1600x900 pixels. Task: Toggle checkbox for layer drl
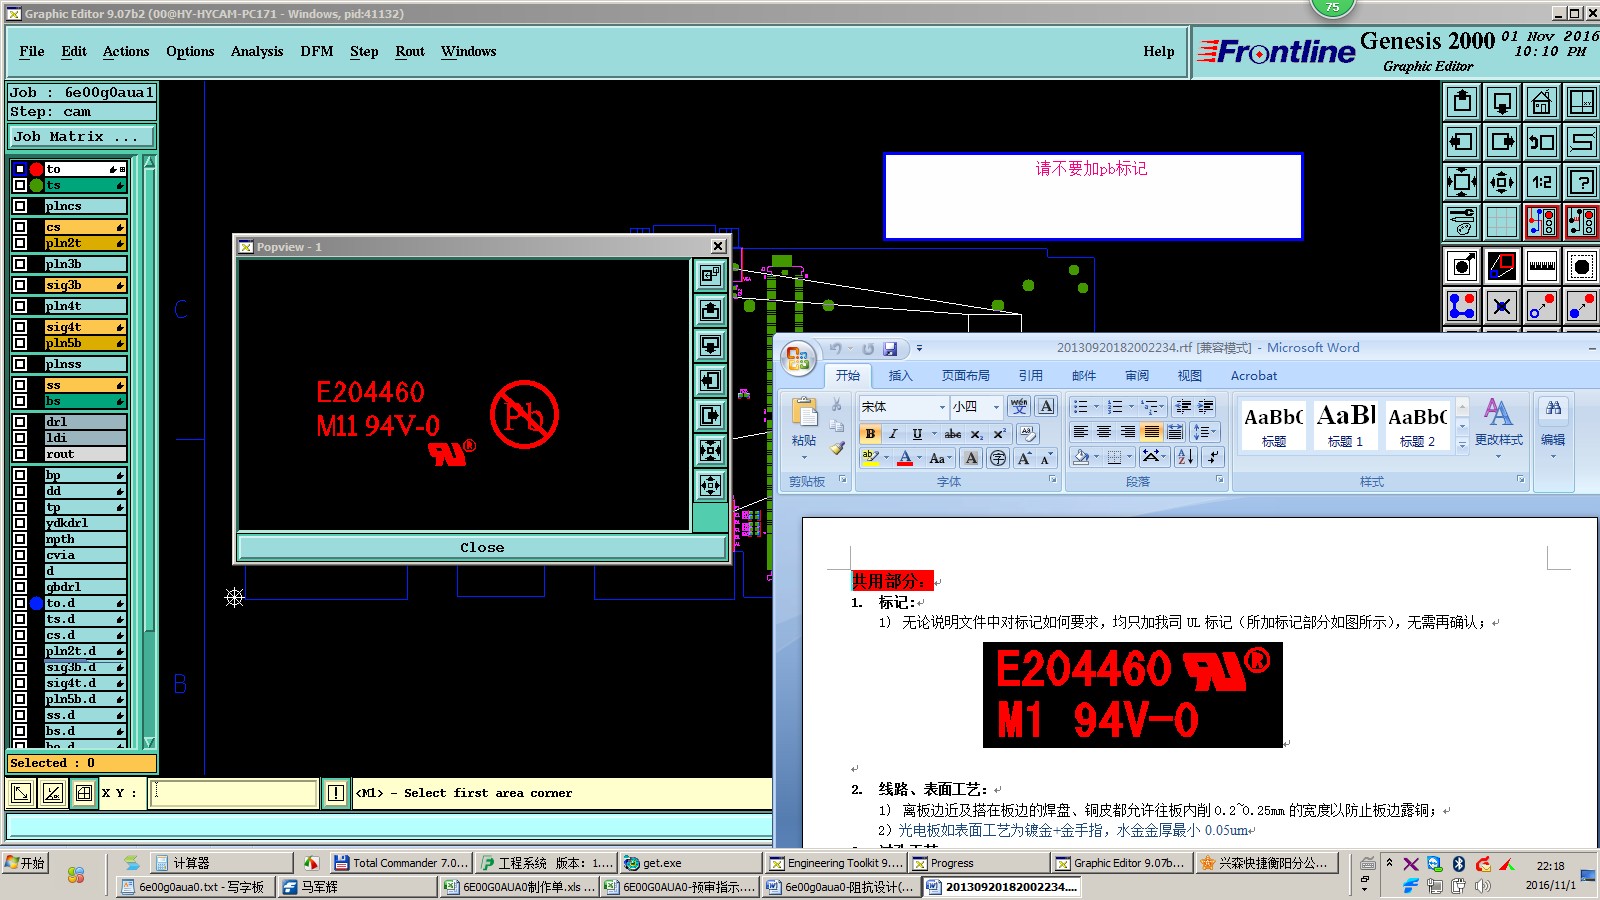tap(20, 422)
